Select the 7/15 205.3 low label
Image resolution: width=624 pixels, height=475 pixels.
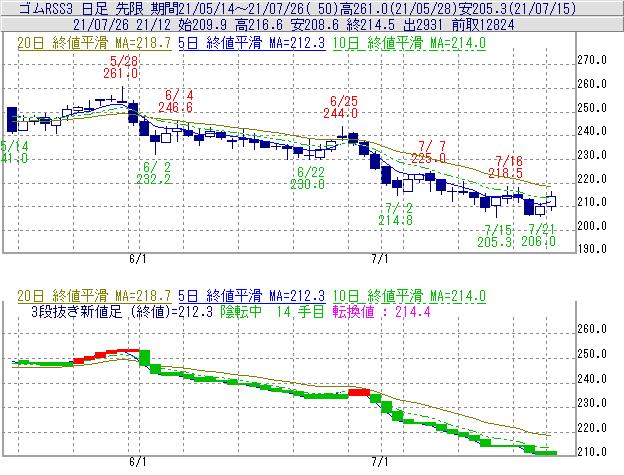pos(495,236)
